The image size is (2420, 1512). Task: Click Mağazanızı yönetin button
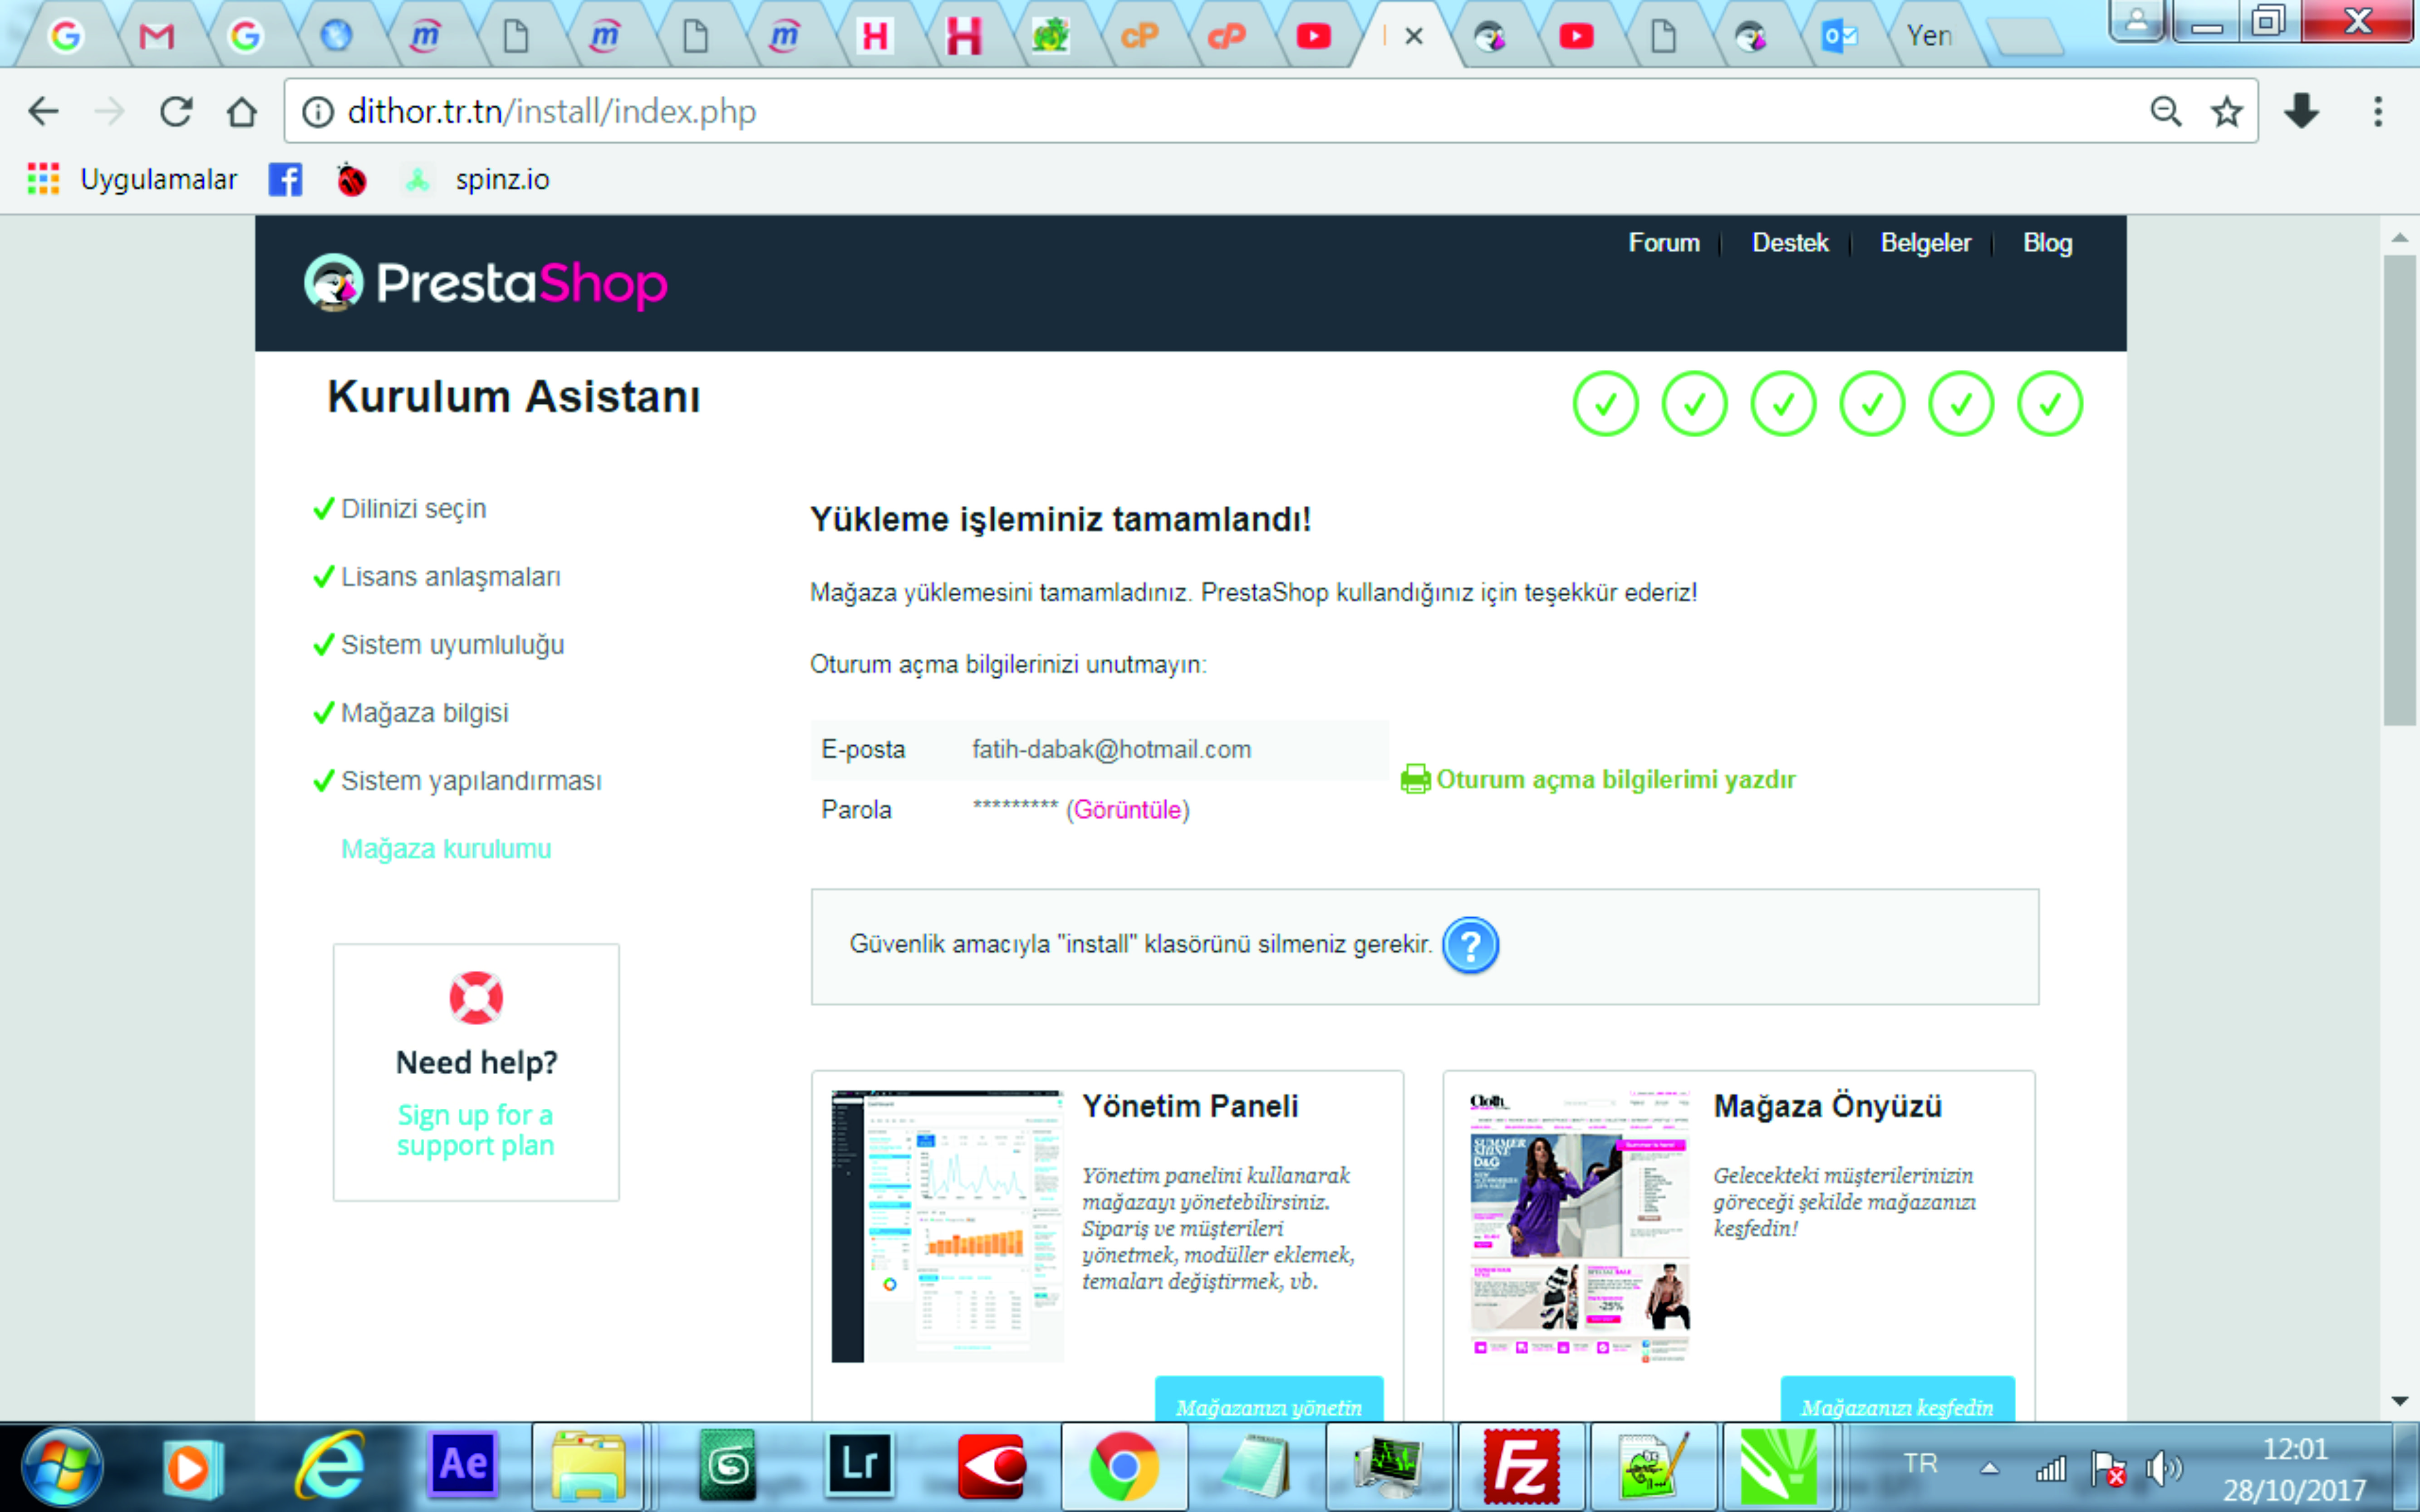point(1269,1400)
